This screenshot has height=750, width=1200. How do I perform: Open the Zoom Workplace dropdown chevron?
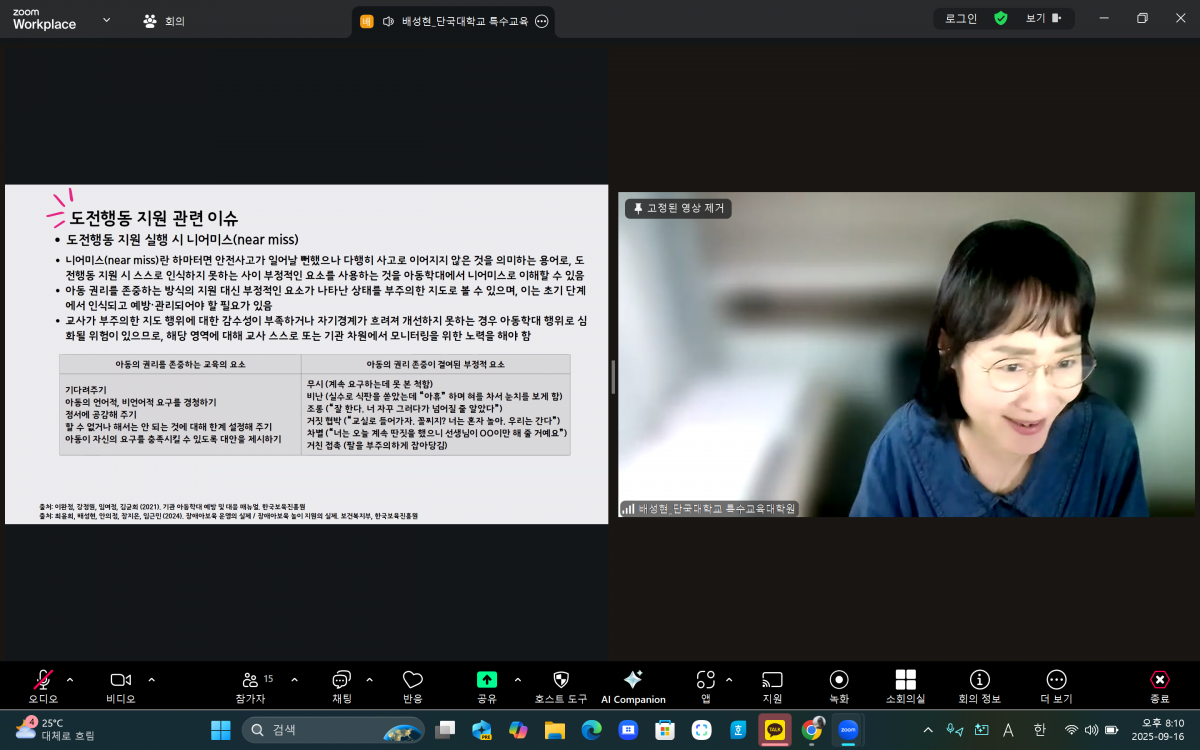(107, 20)
